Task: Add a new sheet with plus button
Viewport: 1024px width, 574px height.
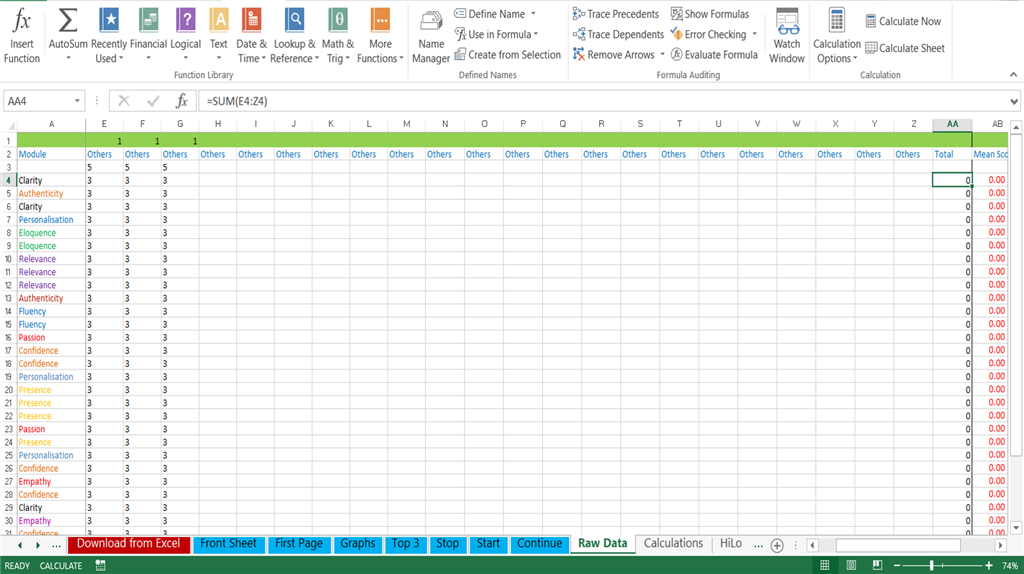Action: (x=776, y=545)
